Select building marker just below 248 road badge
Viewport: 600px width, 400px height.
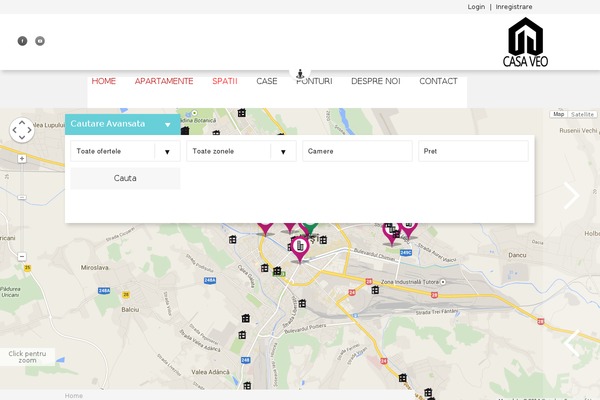tap(247, 385)
